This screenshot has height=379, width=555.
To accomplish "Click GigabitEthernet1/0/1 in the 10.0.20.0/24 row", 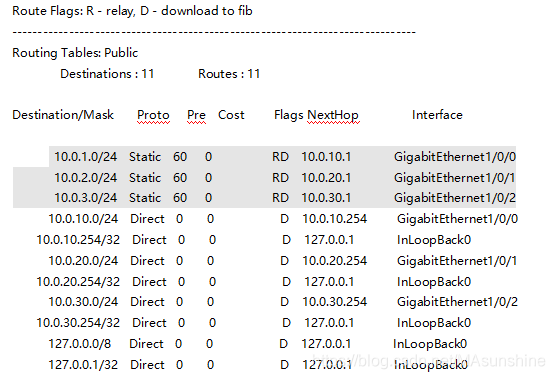I will tap(457, 261).
